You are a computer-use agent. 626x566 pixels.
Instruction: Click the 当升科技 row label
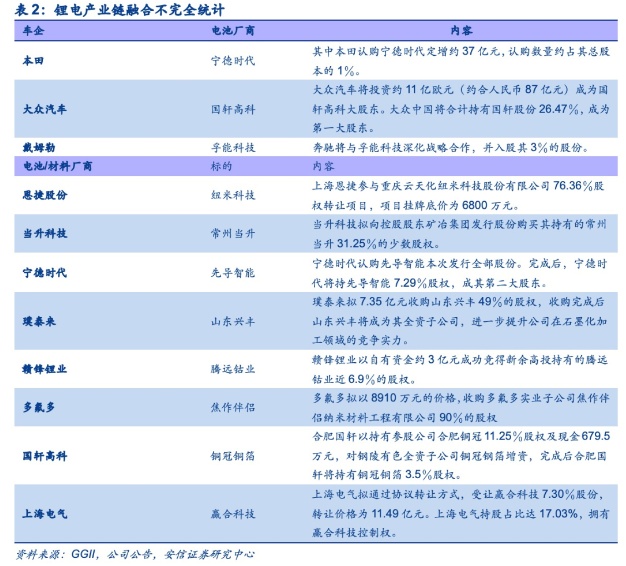(45, 233)
